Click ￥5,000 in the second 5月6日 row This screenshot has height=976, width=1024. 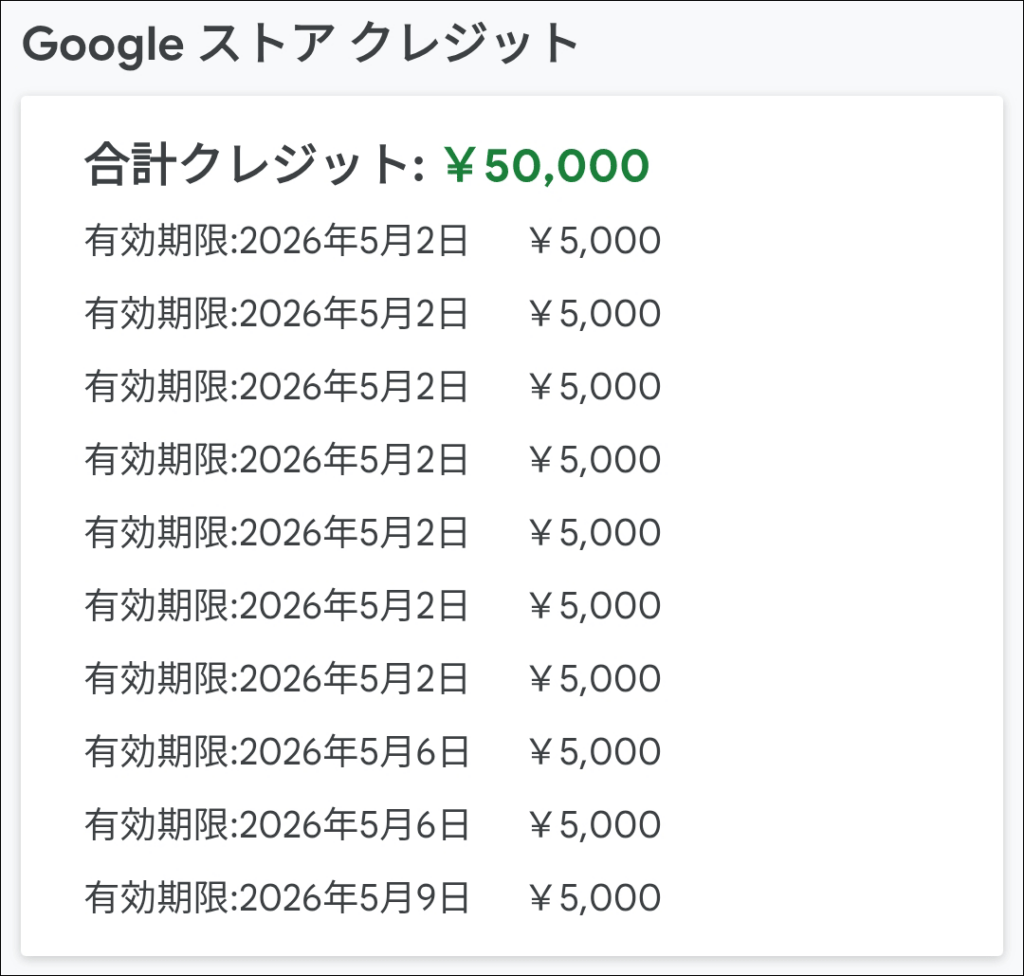[594, 825]
